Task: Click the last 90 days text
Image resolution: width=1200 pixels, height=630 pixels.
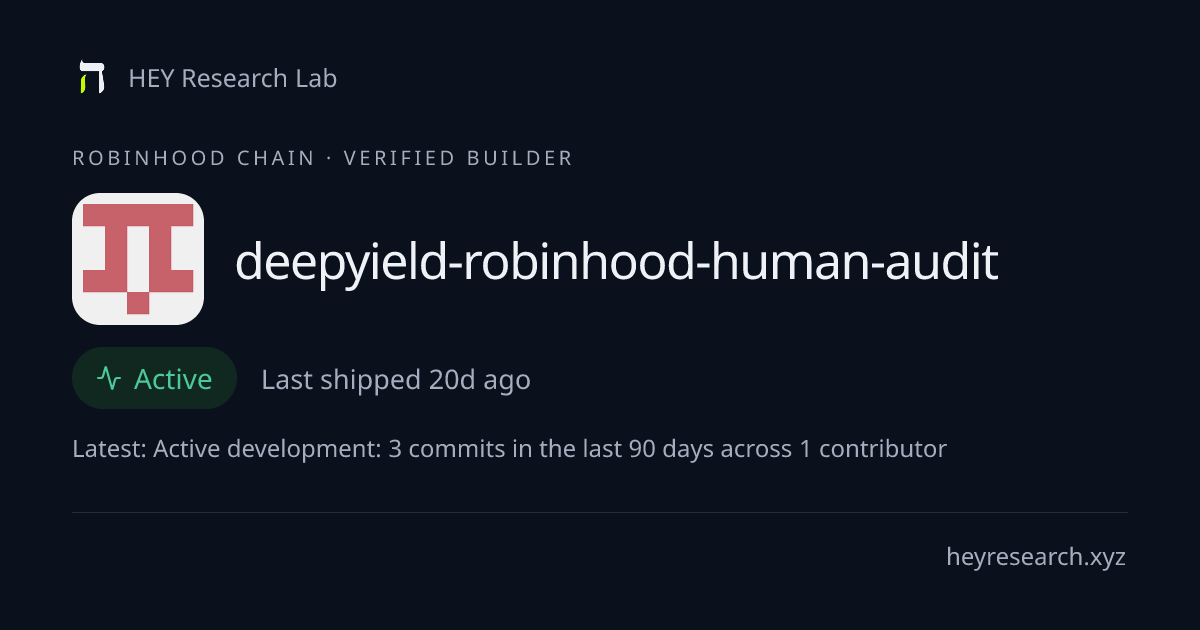Action: tap(648, 449)
